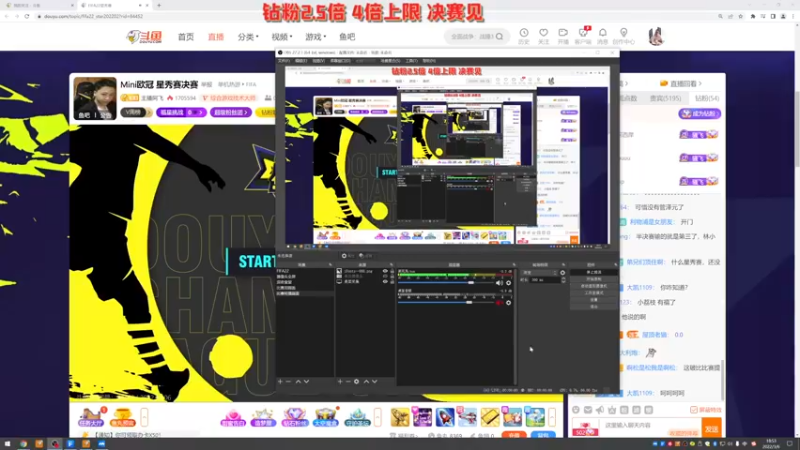This screenshot has width=800, height=450.
Task: Unmute the second mixer channel red speaker icon
Action: click(x=499, y=303)
